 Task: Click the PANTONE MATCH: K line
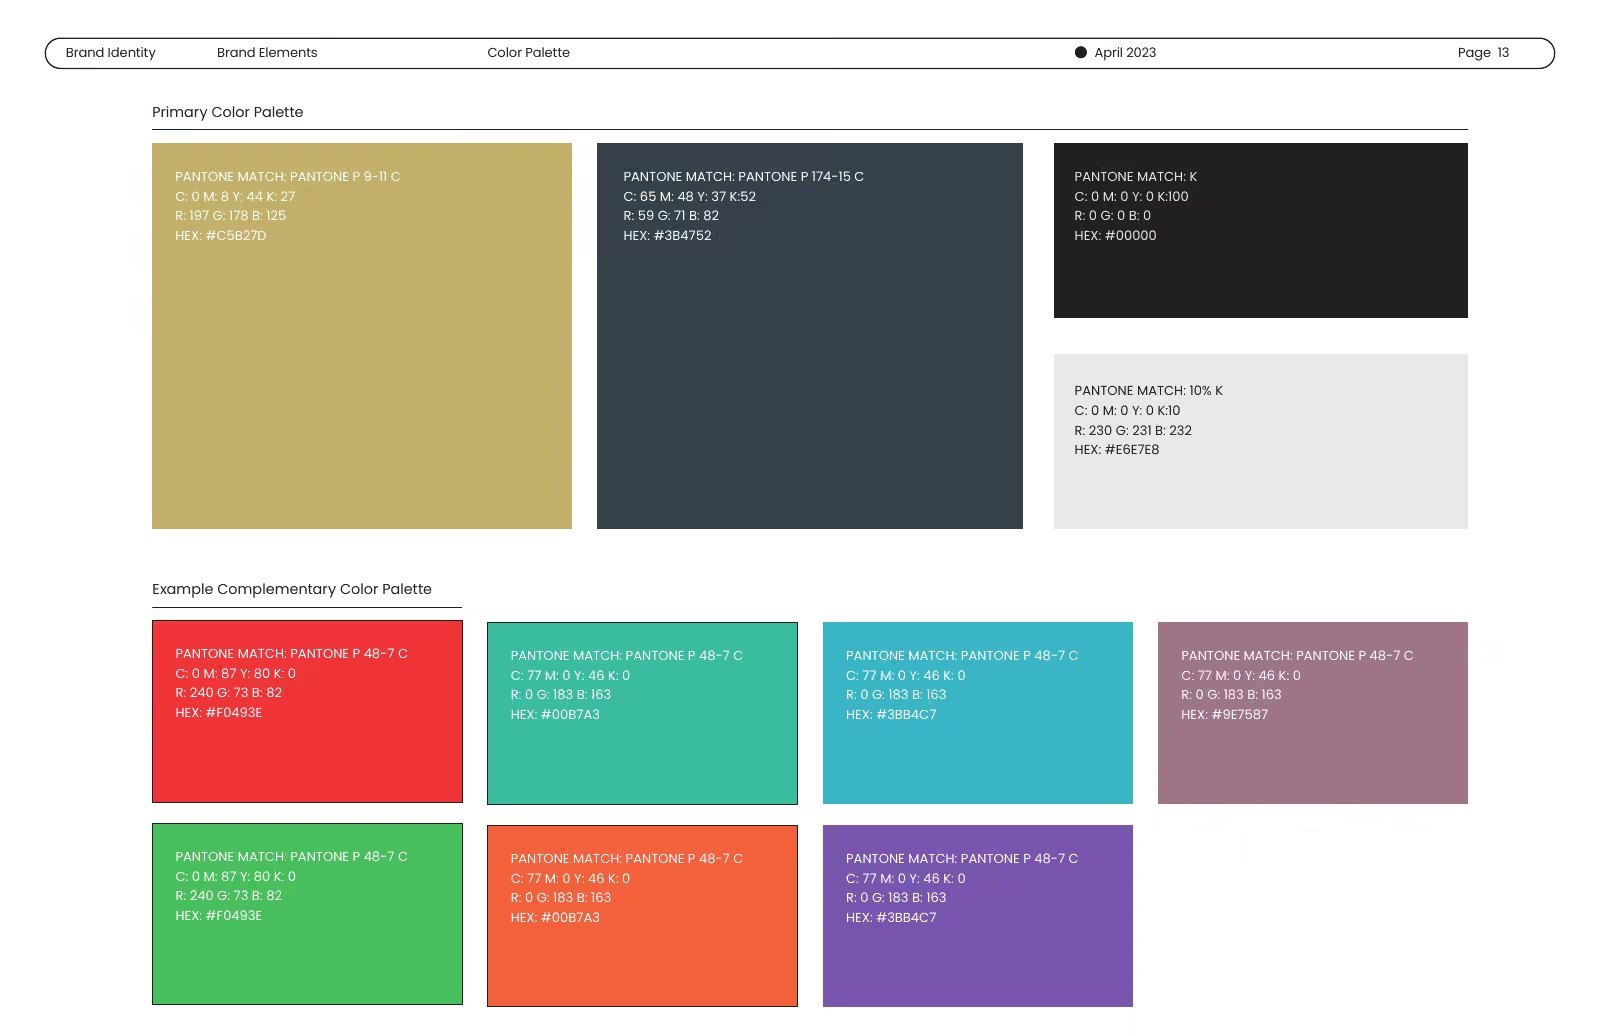[1135, 177]
